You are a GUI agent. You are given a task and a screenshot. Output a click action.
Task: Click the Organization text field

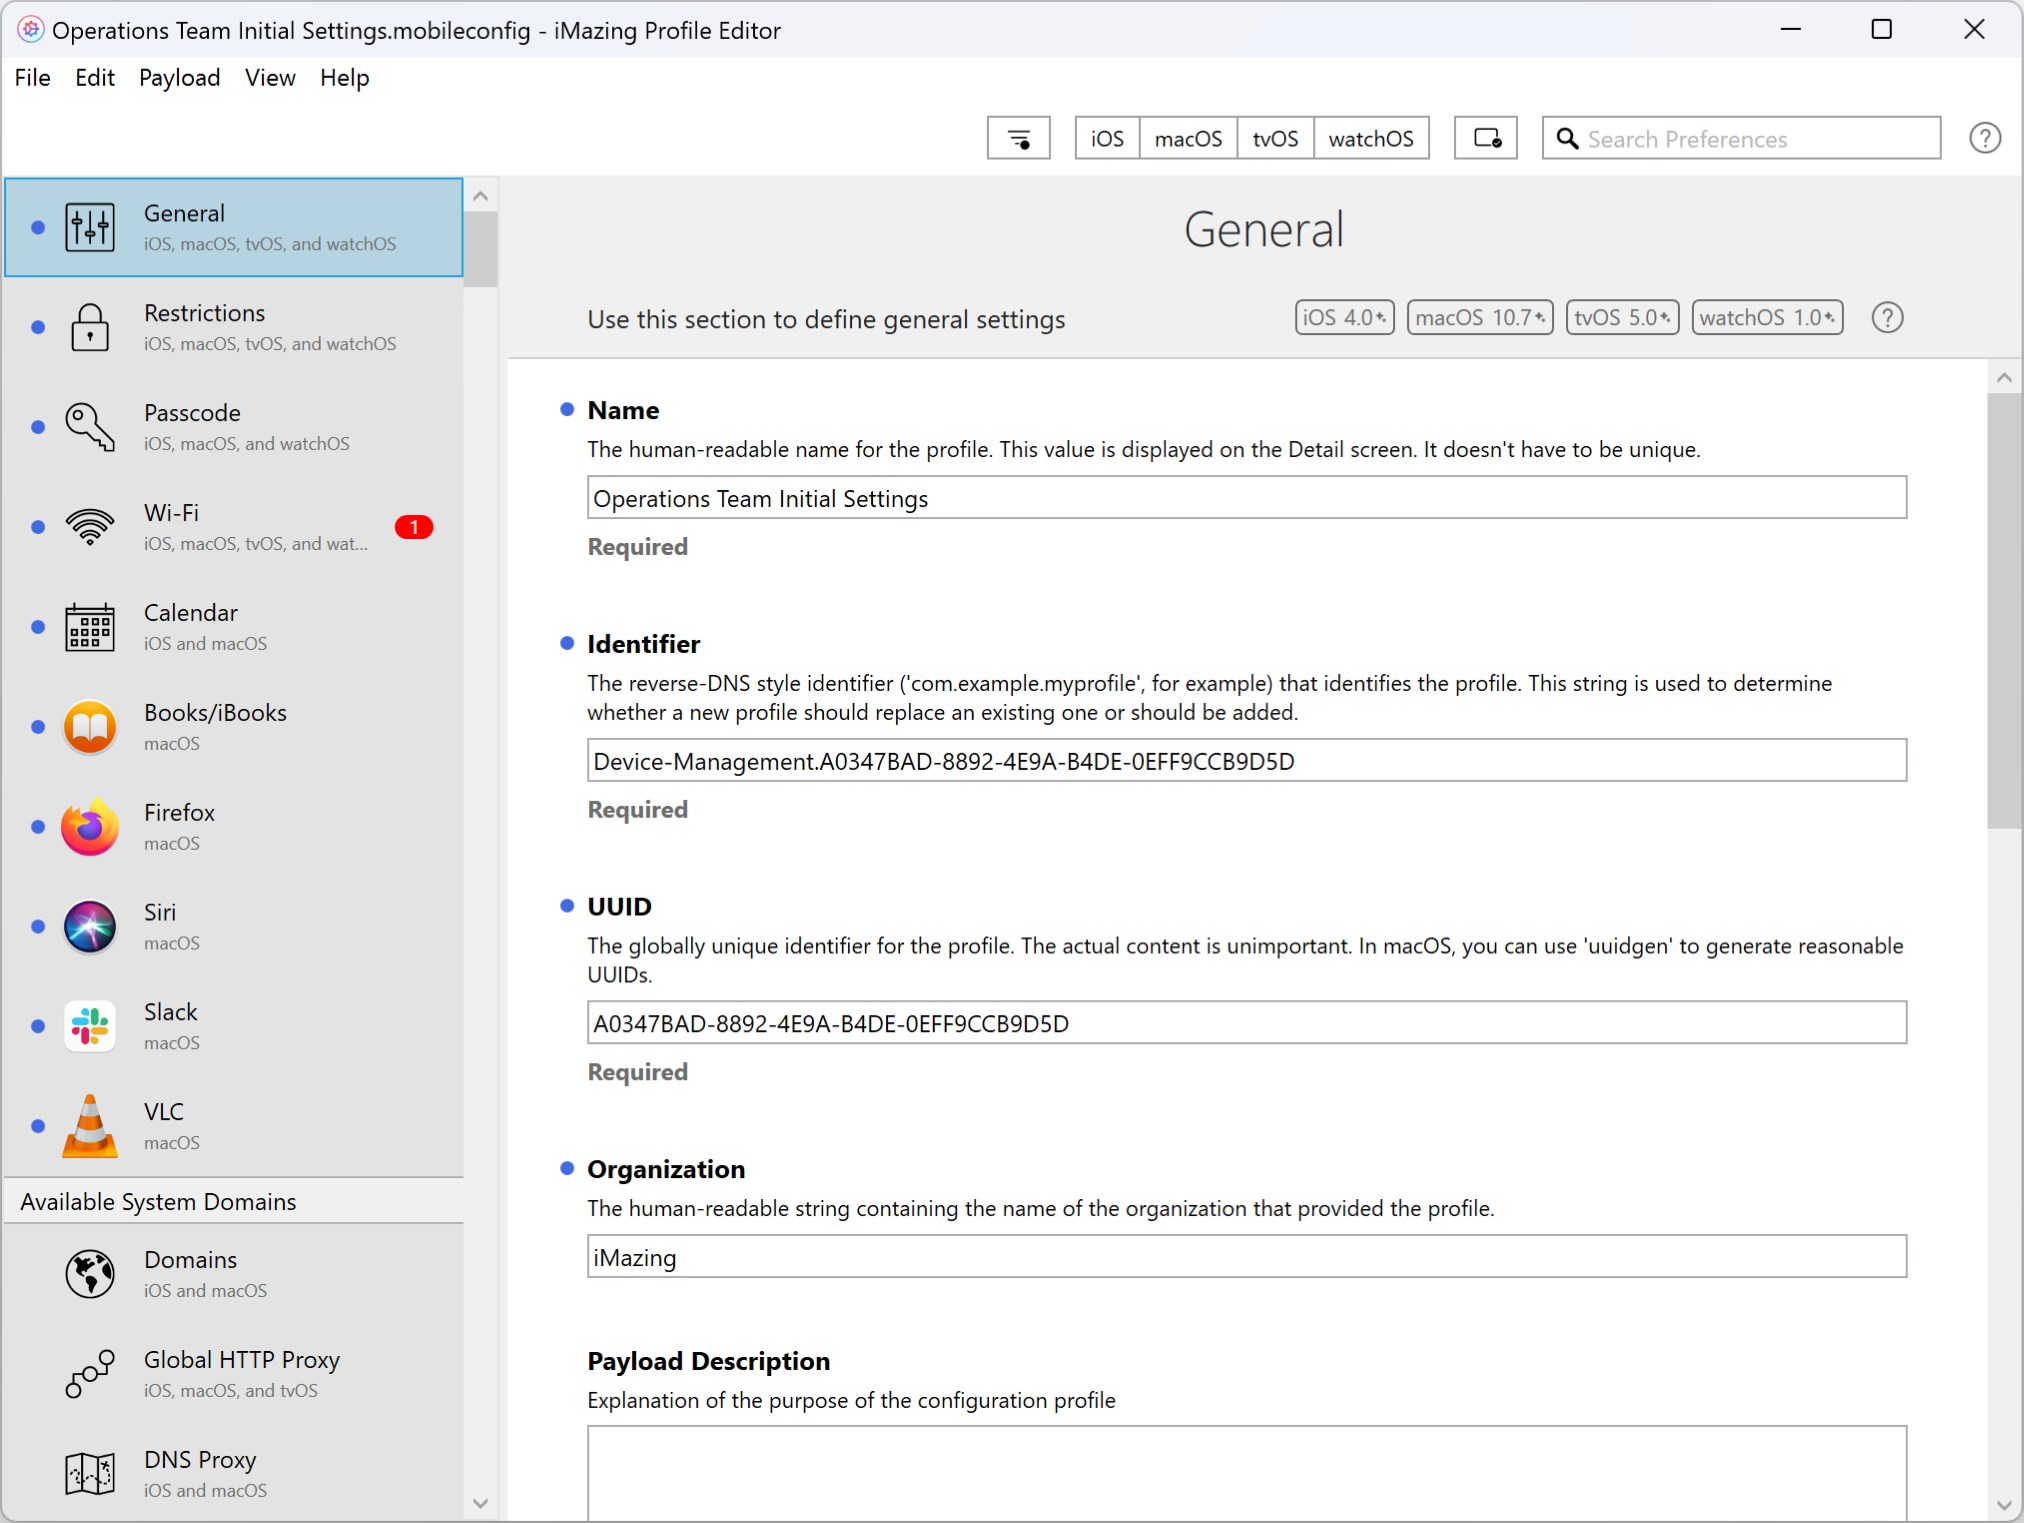(1246, 1257)
